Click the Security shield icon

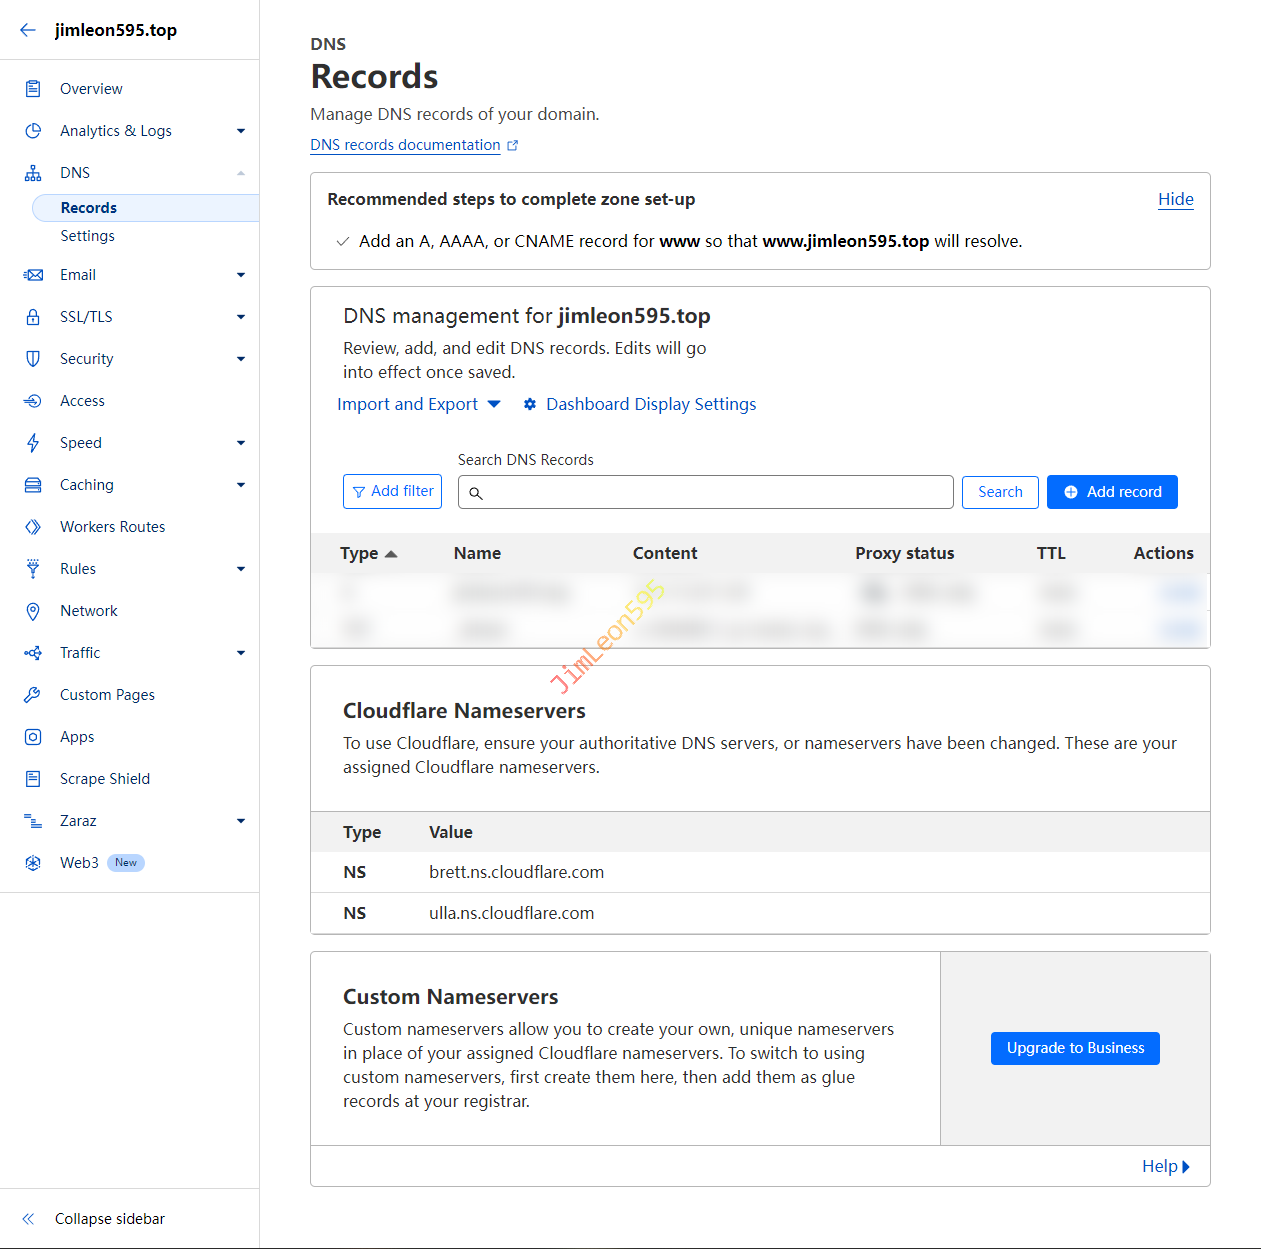click(33, 359)
